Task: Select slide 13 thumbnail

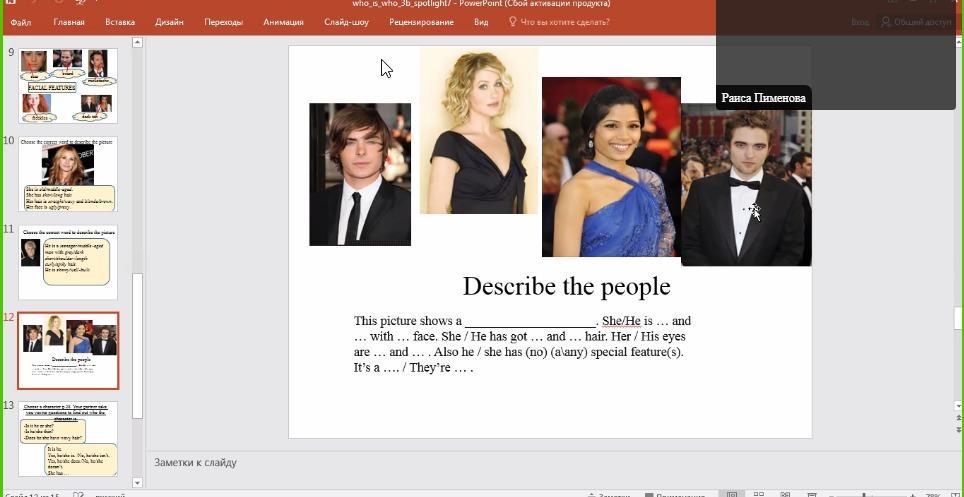Action: pos(68,439)
